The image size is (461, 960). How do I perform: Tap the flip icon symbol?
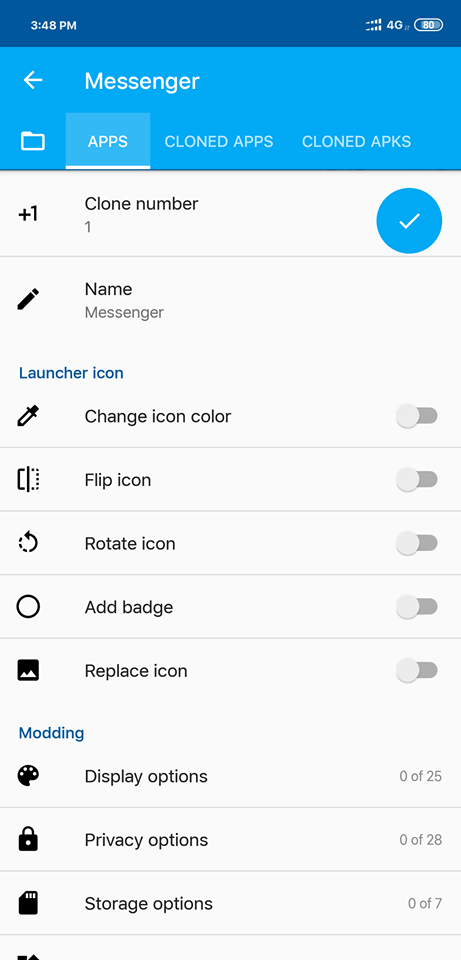click(28, 480)
